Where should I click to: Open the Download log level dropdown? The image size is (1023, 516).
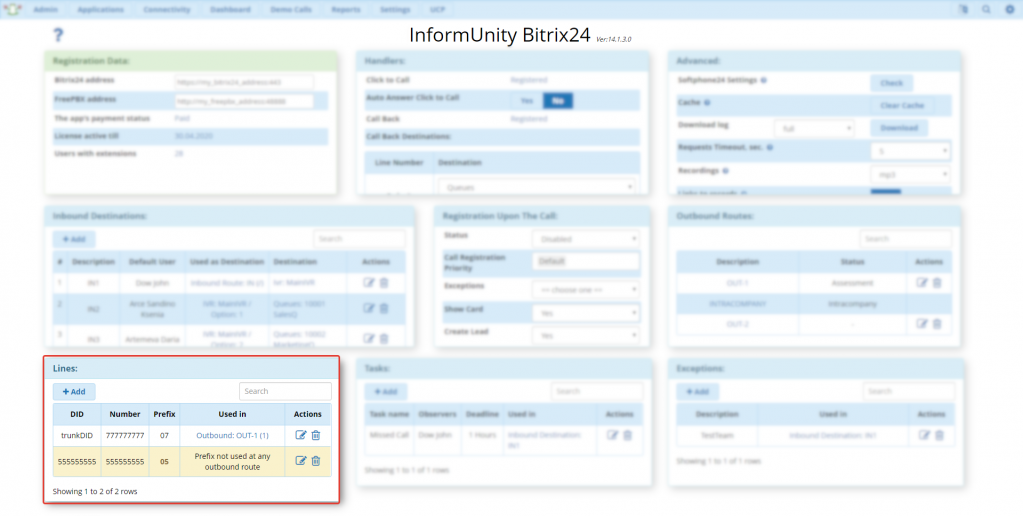point(814,129)
